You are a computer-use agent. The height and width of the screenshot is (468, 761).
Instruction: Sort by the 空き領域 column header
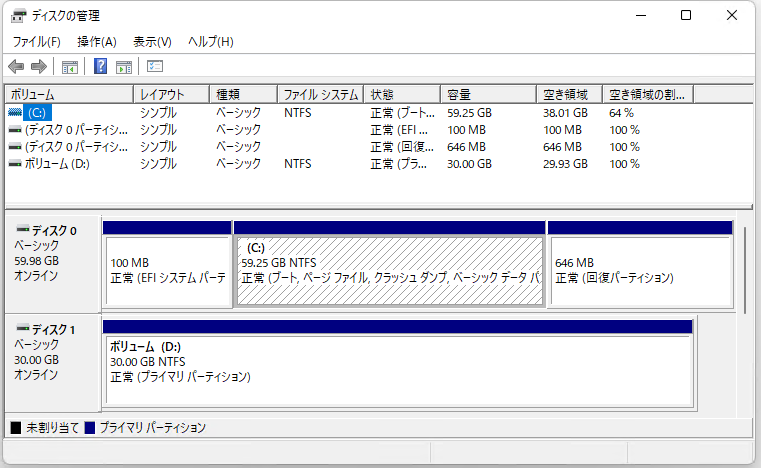pos(570,94)
